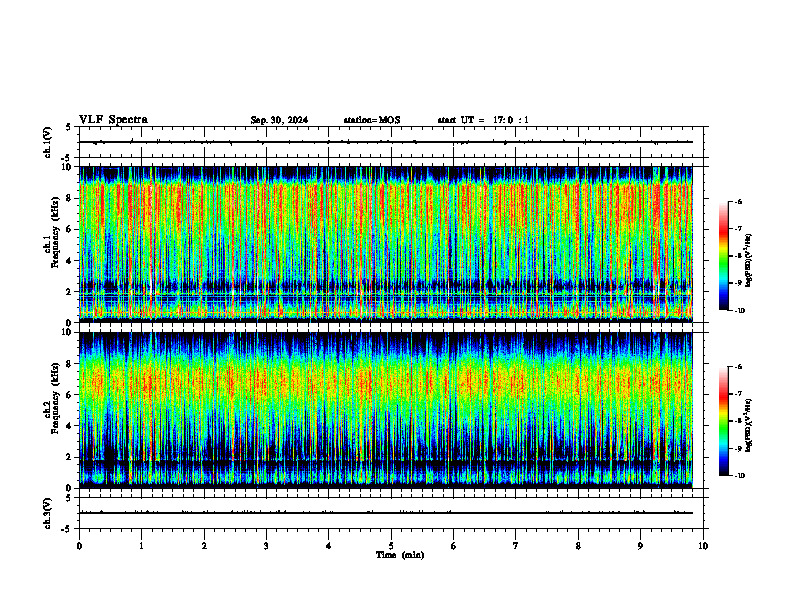The image size is (792, 612).
Task: Click the time axis tick label "0"
Action: tap(79, 546)
